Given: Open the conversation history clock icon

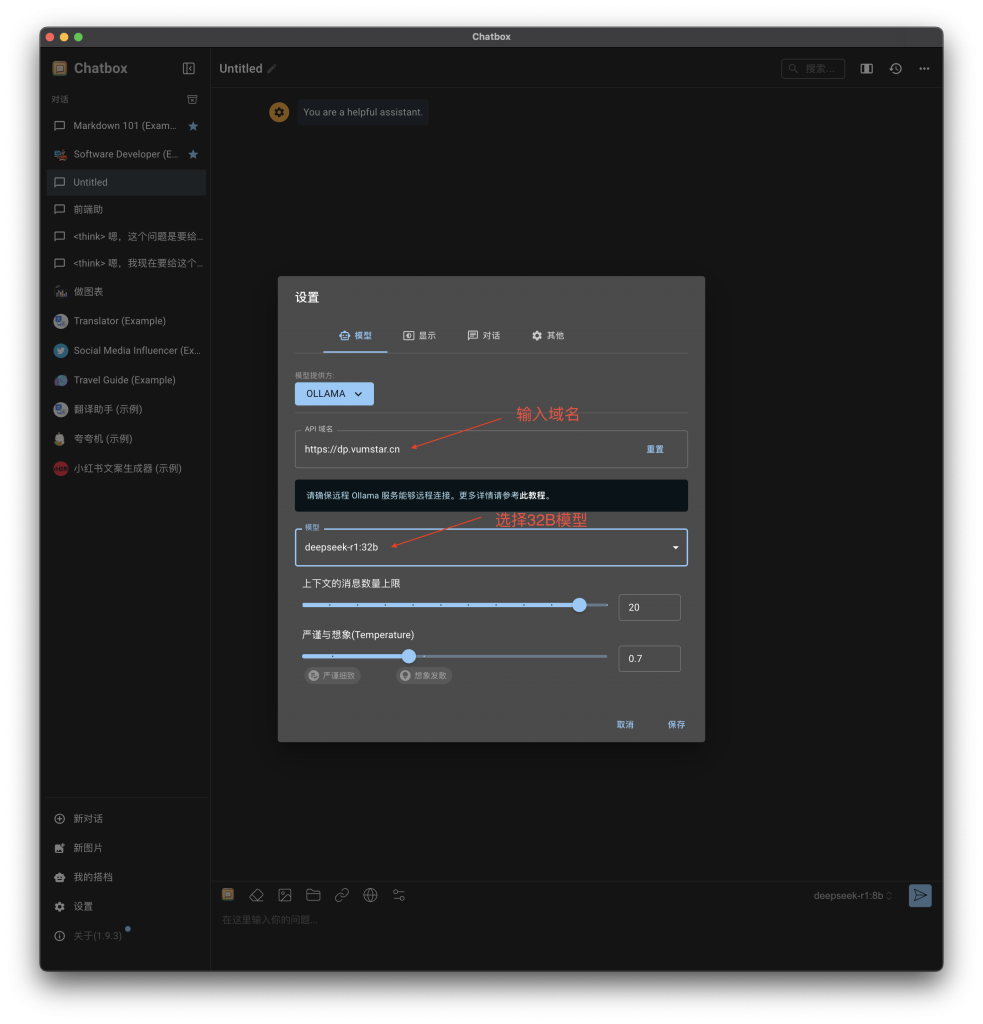Looking at the screenshot, I should (x=895, y=69).
